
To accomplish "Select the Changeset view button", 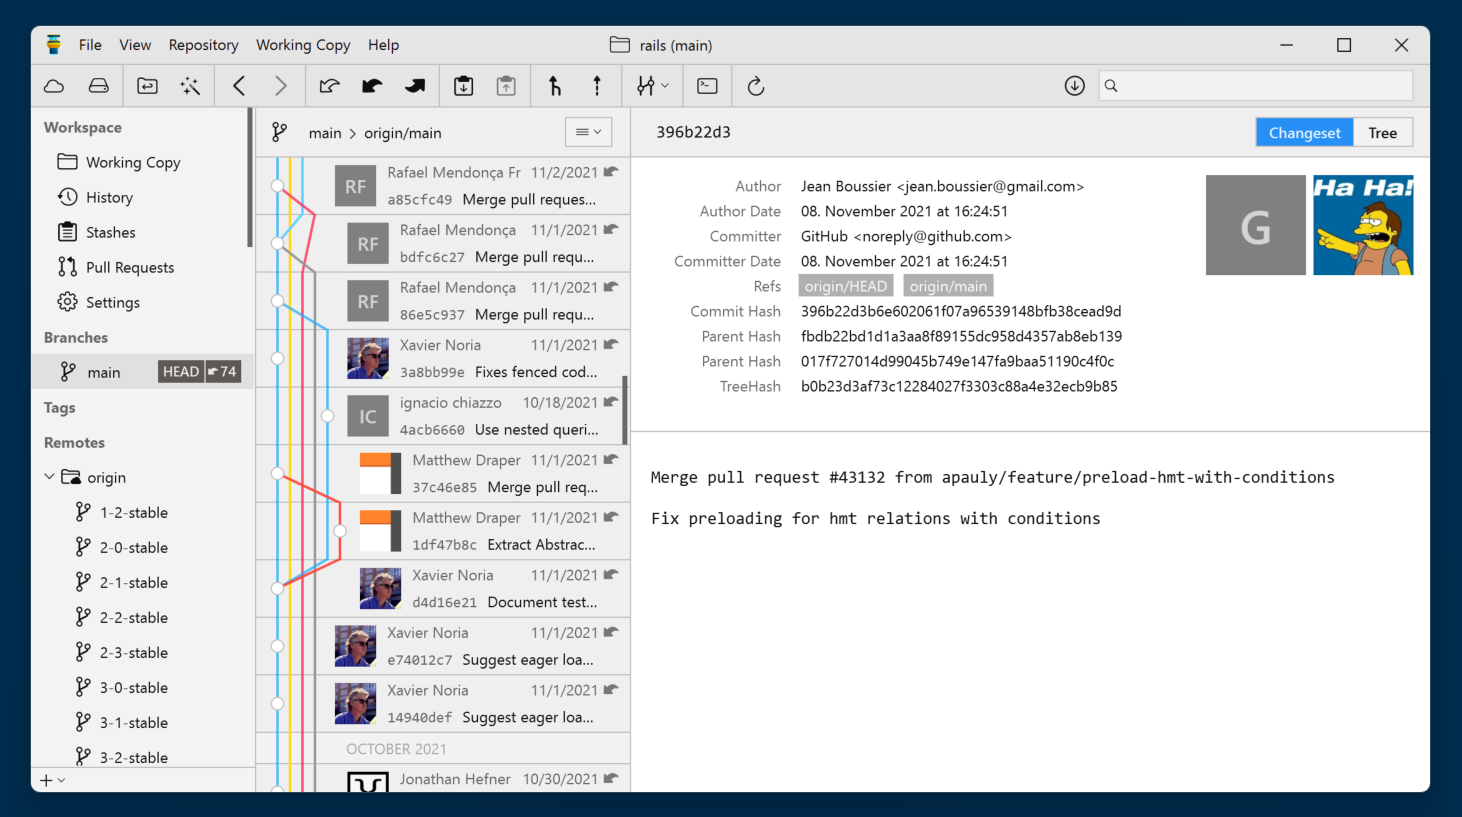I will (1304, 131).
